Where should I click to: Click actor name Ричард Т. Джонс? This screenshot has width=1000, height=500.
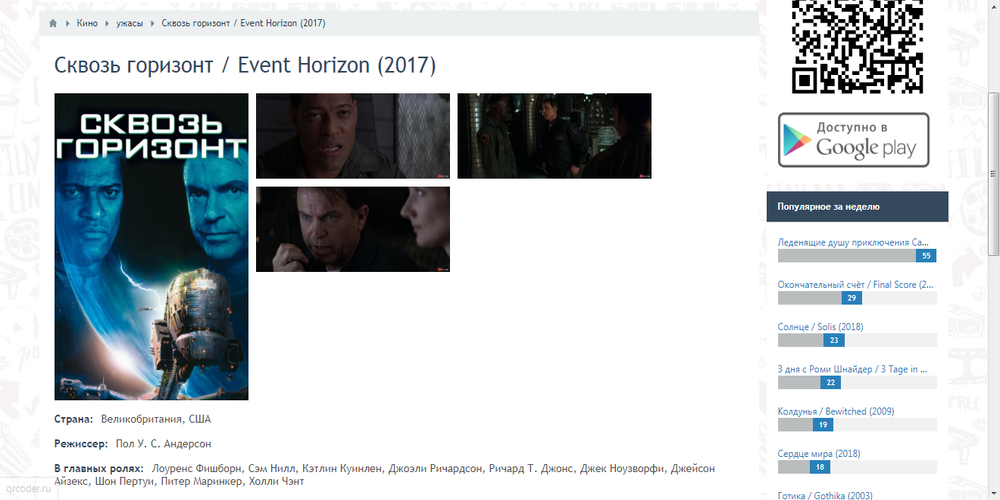coord(531,469)
